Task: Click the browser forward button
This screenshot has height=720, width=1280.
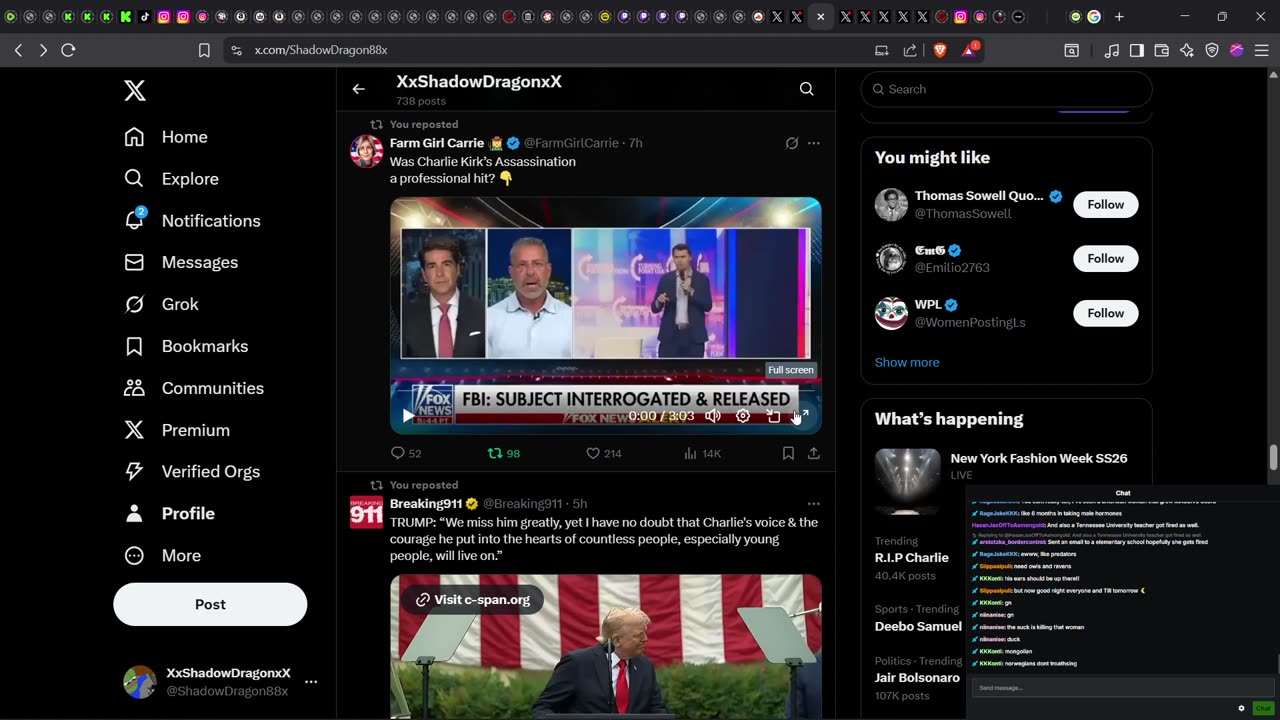Action: 43,50
